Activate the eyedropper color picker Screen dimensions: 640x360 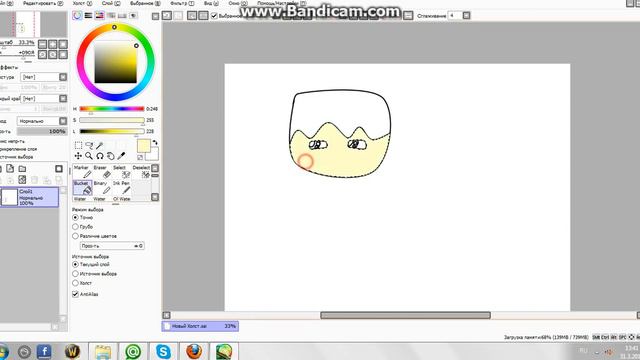click(121, 156)
